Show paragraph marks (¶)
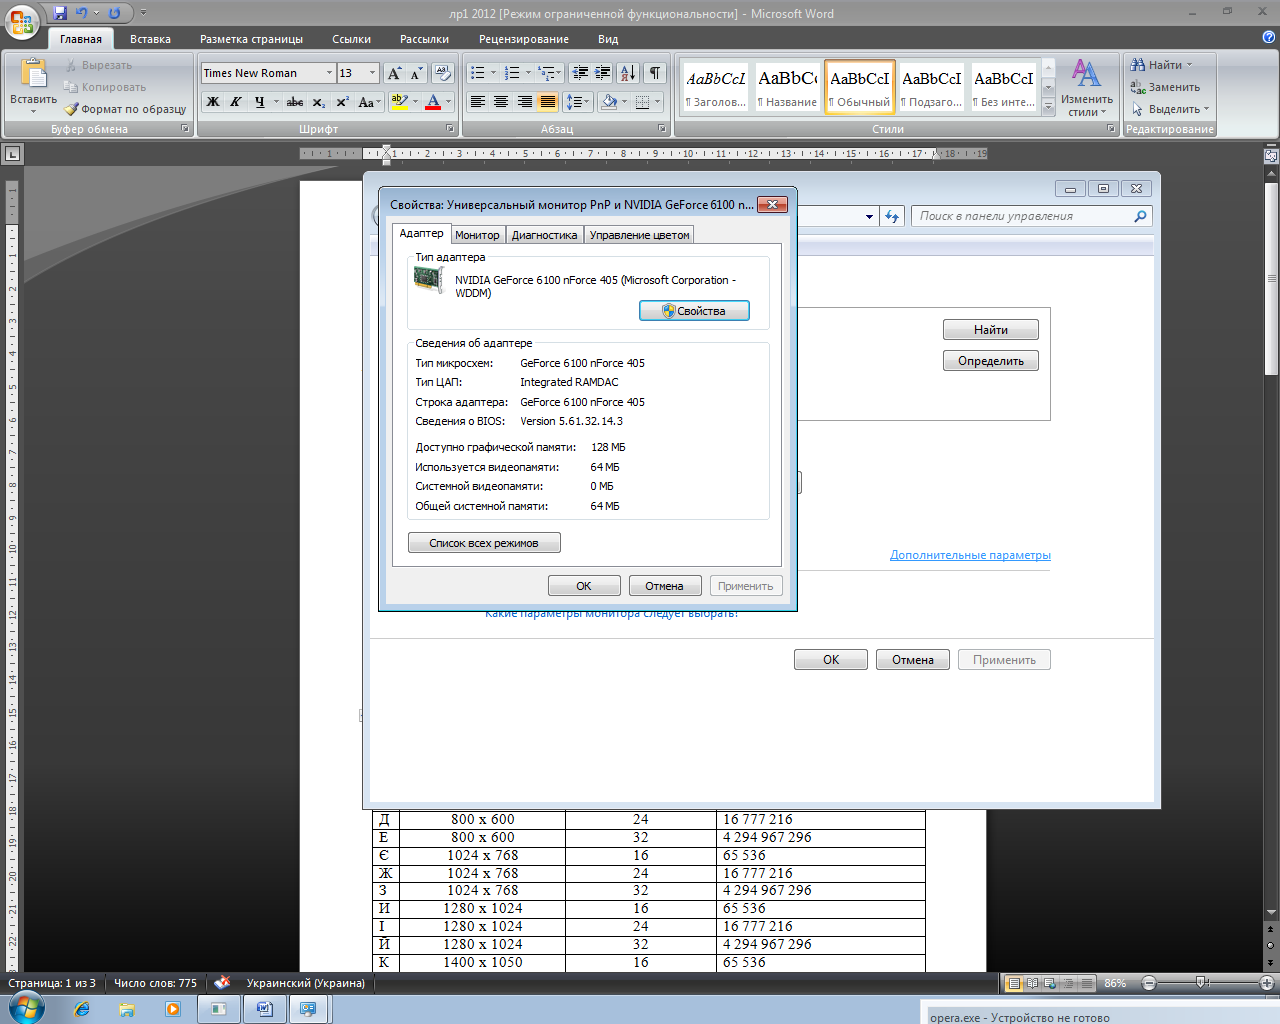 654,73
